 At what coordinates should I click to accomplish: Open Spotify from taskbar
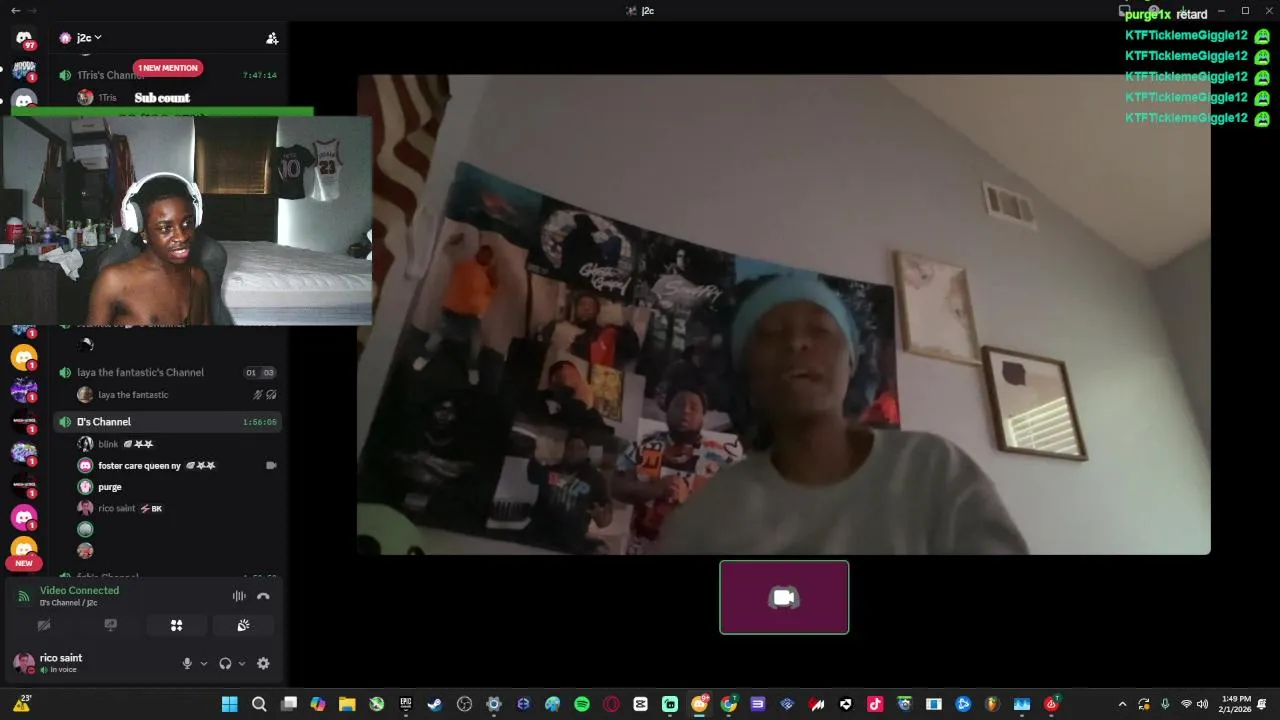[582, 704]
